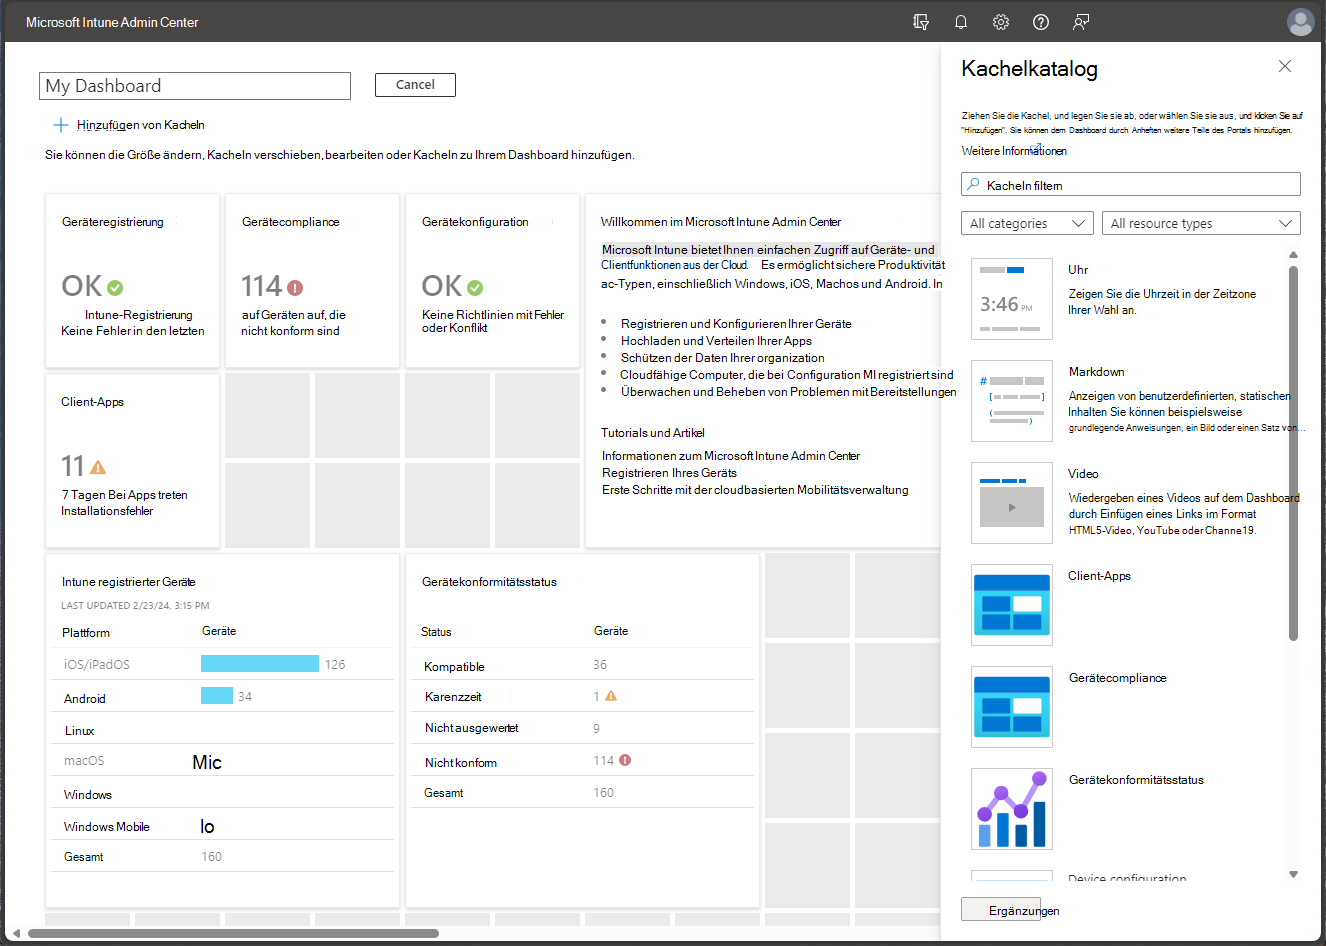Screen dimensions: 1326x946
Task: Open the Weitere Informationen link
Action: tap(1014, 151)
